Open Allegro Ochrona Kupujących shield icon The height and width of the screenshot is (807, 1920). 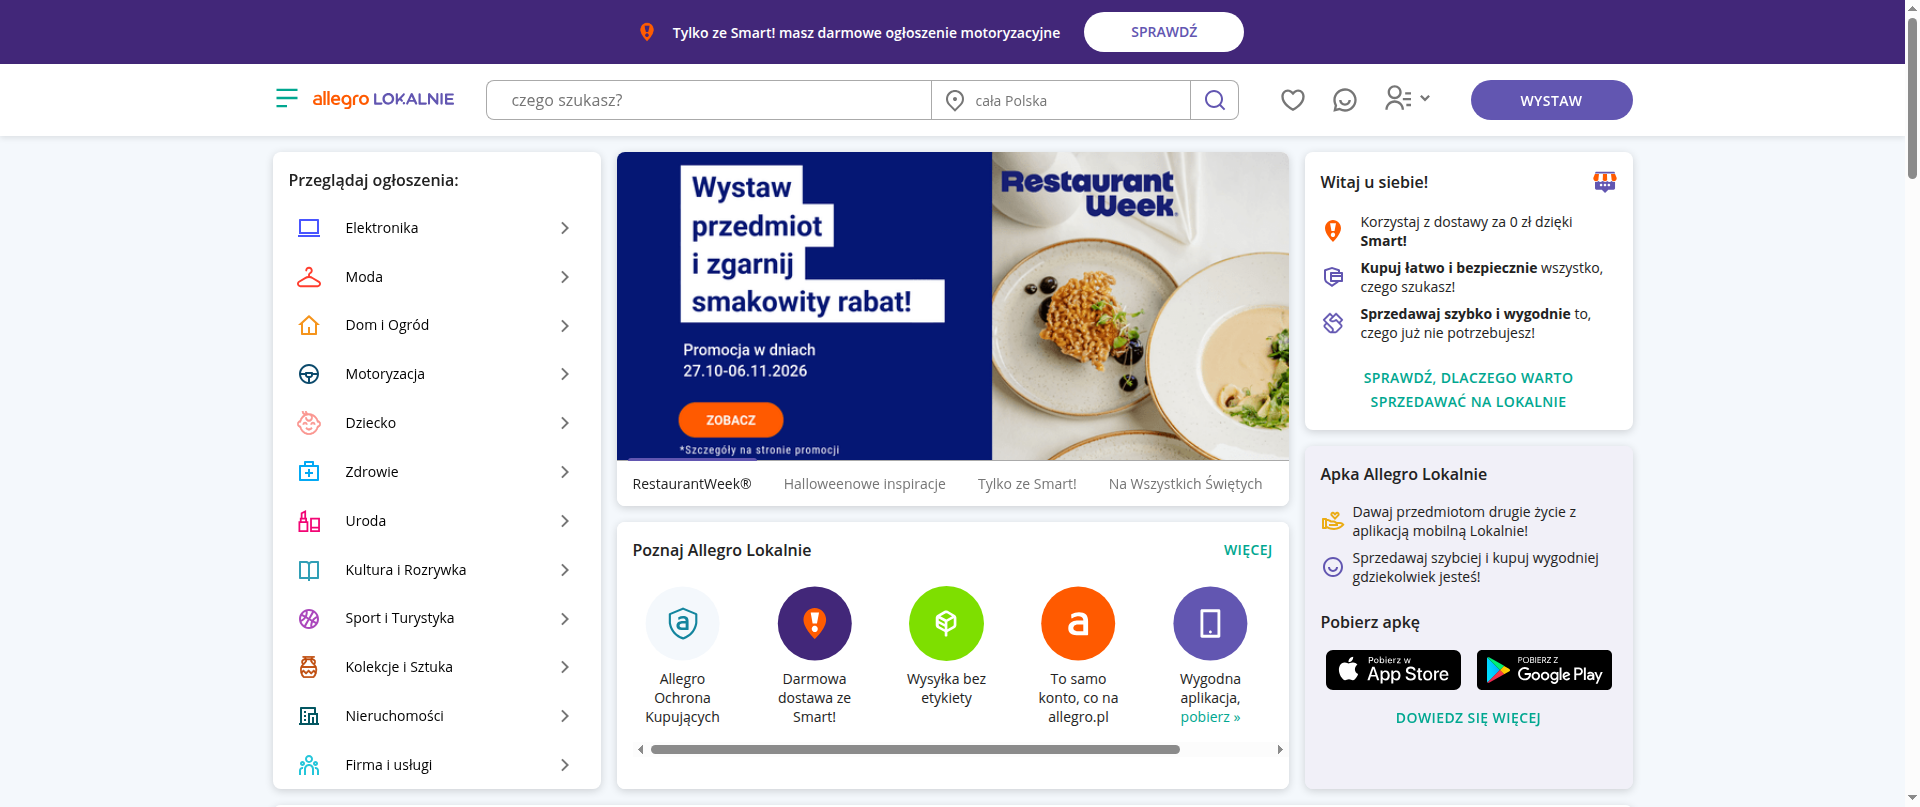(x=683, y=623)
